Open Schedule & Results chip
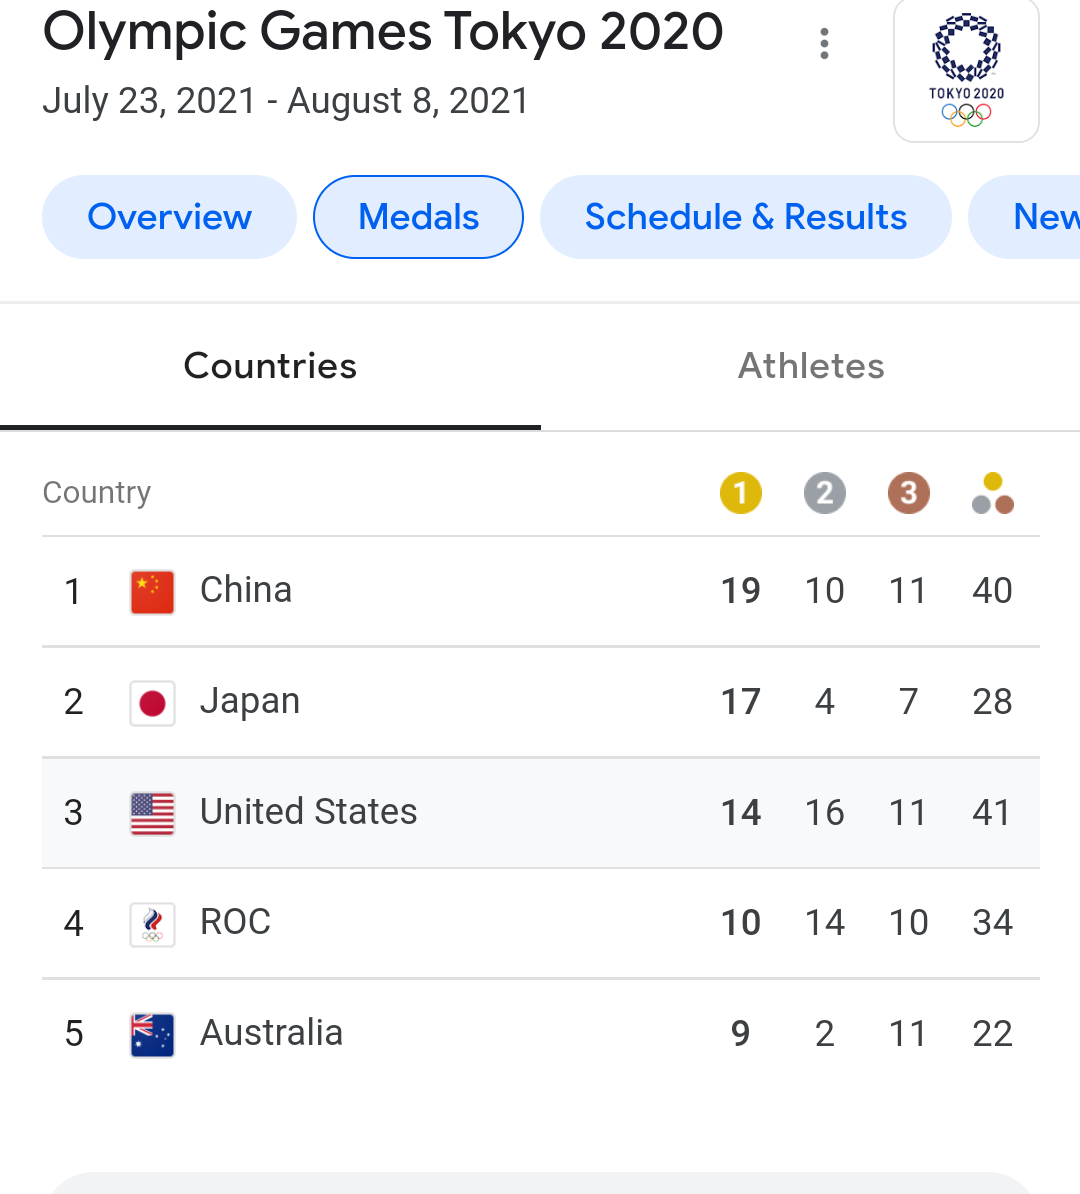The width and height of the screenshot is (1080, 1194). [x=745, y=217]
